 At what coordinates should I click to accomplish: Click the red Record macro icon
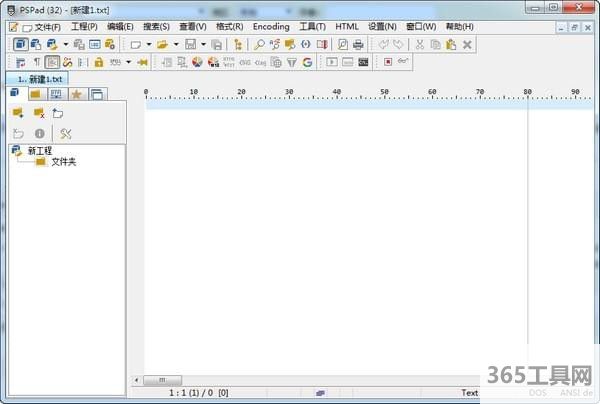coord(387,62)
